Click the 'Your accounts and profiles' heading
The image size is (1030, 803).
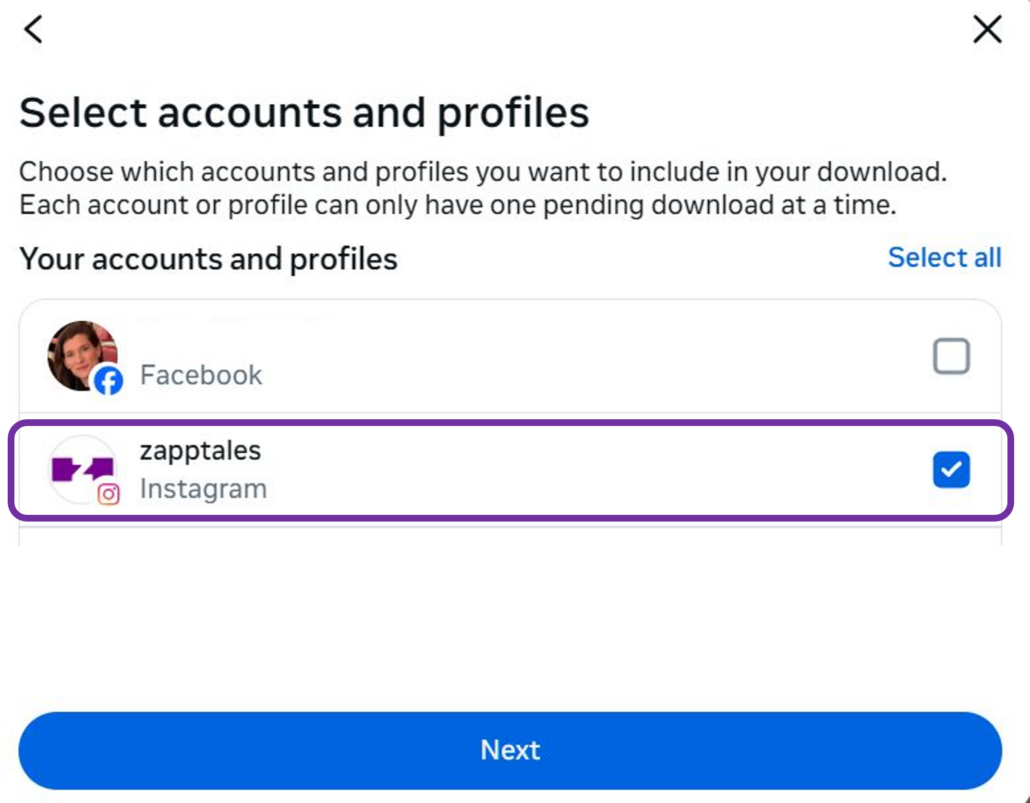[x=209, y=259]
